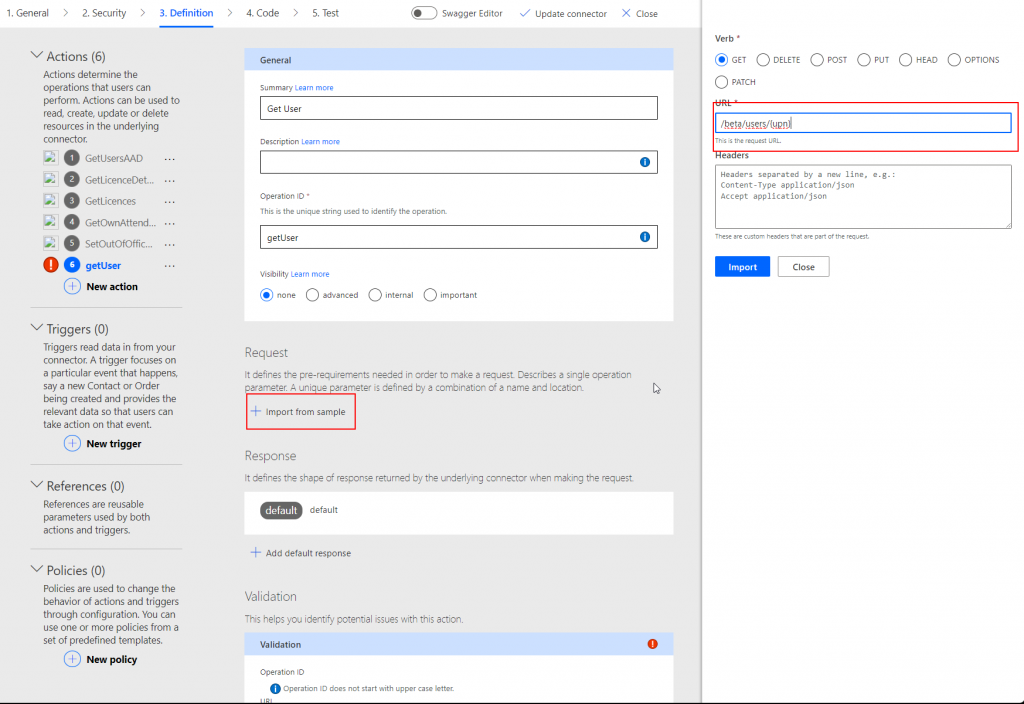Click the info icon in Operation ID field
This screenshot has width=1024, height=704.
click(645, 237)
